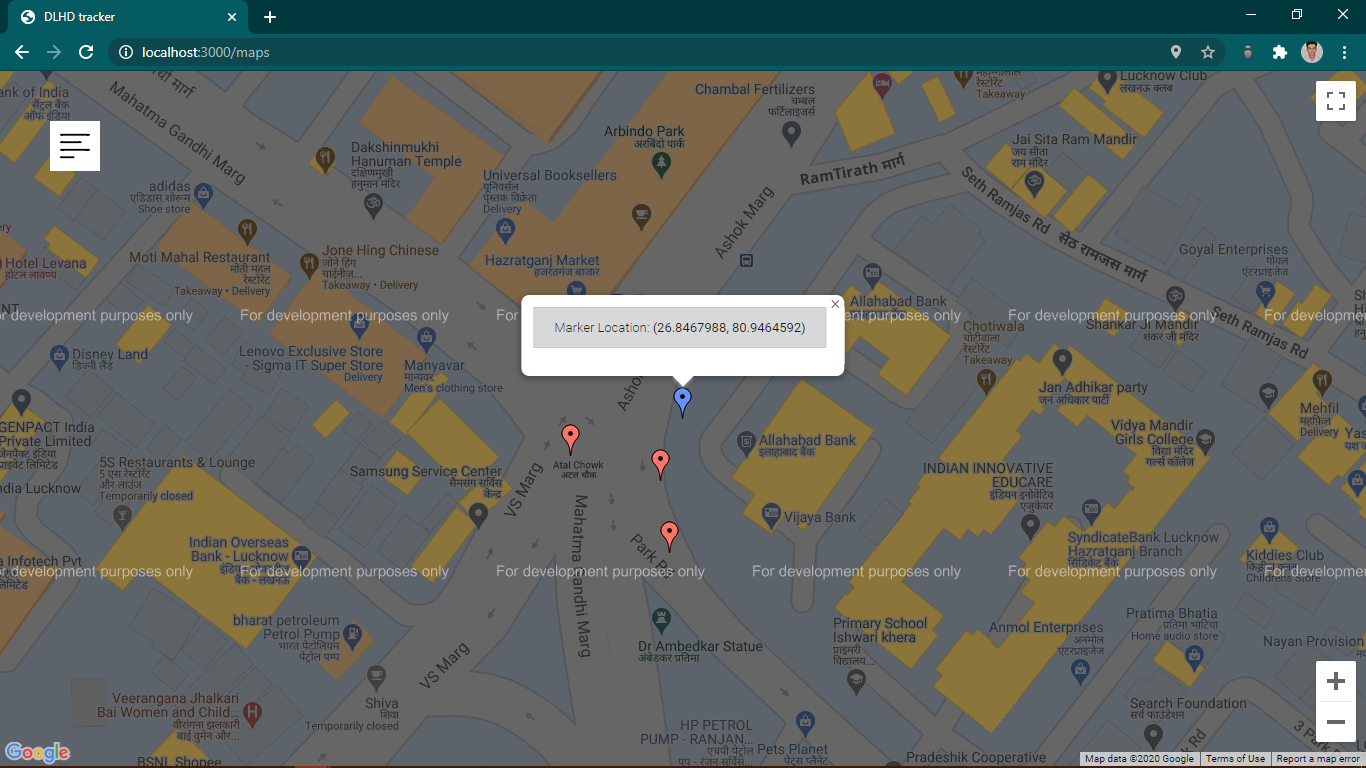
Task: Open Report a map error link
Action: [1318, 759]
